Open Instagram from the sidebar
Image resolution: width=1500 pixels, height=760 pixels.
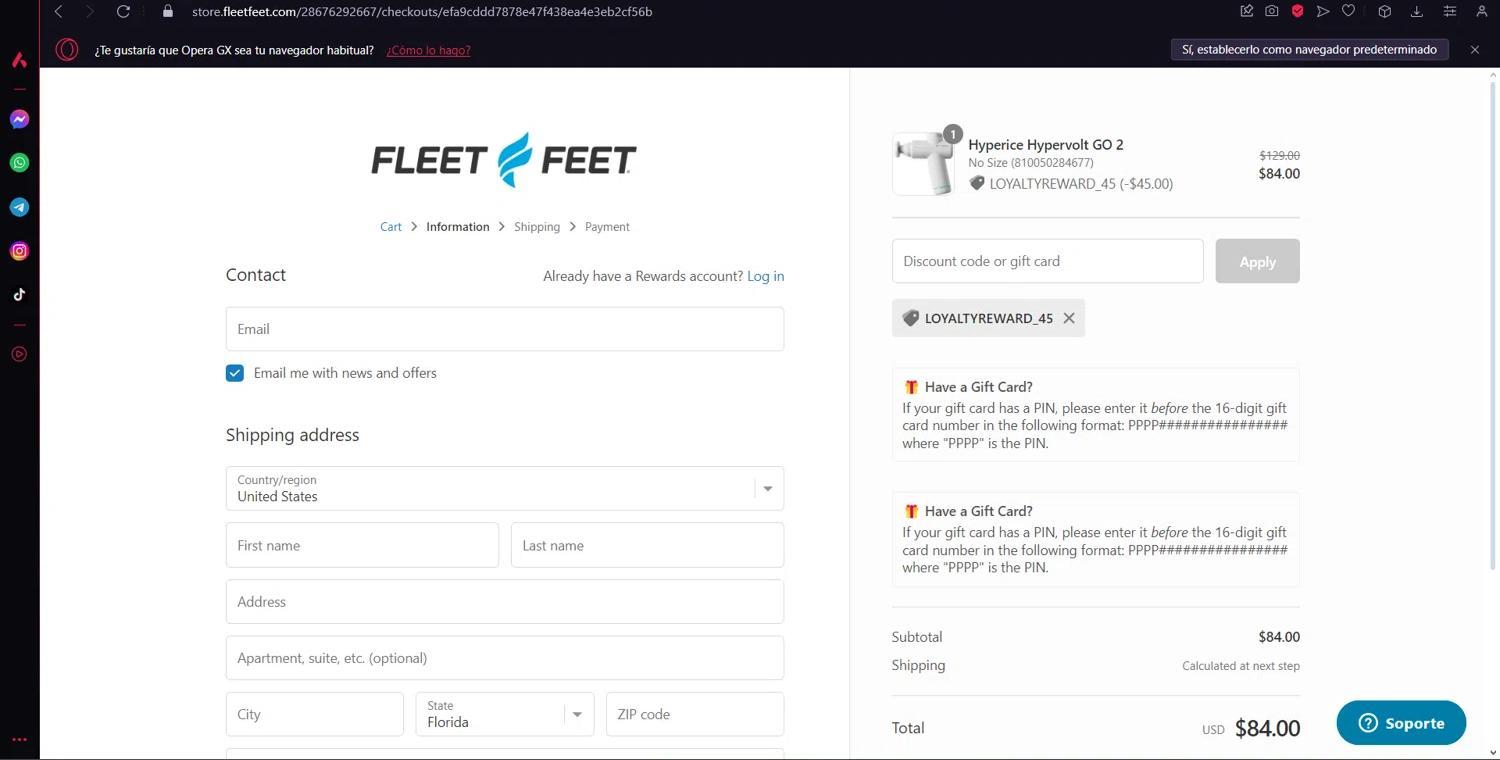pyautogui.click(x=19, y=251)
